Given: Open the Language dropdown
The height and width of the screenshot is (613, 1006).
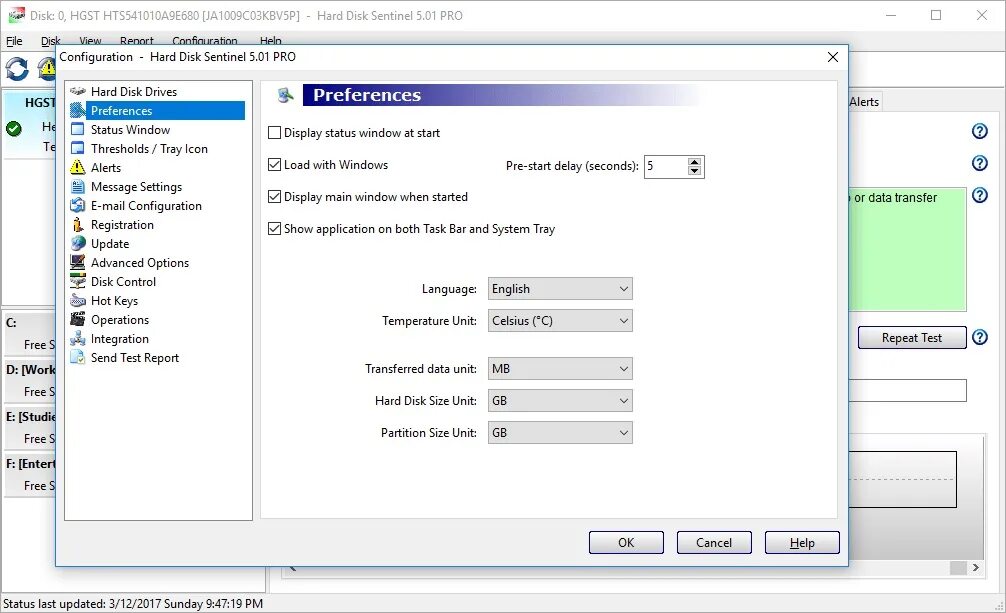Looking at the screenshot, I should tap(560, 289).
